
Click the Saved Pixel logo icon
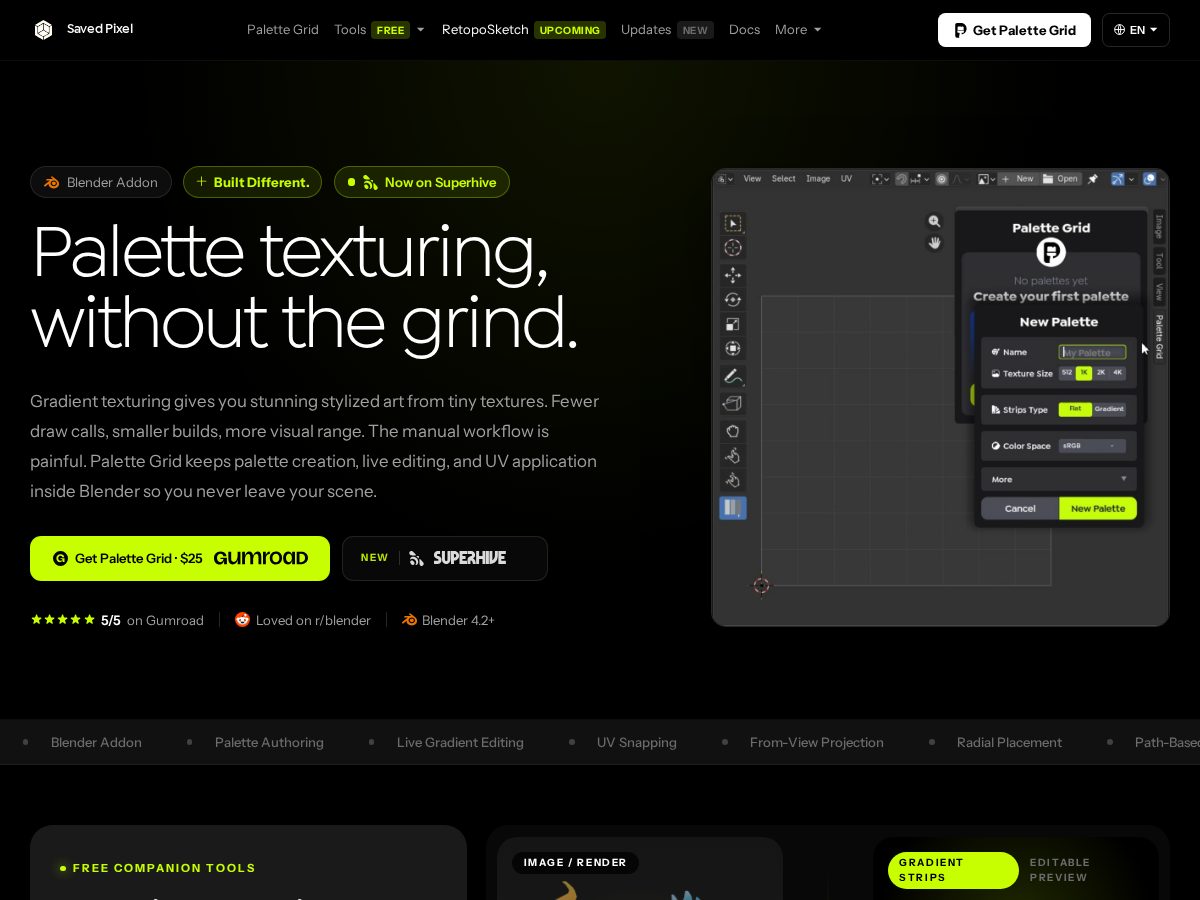[43, 30]
